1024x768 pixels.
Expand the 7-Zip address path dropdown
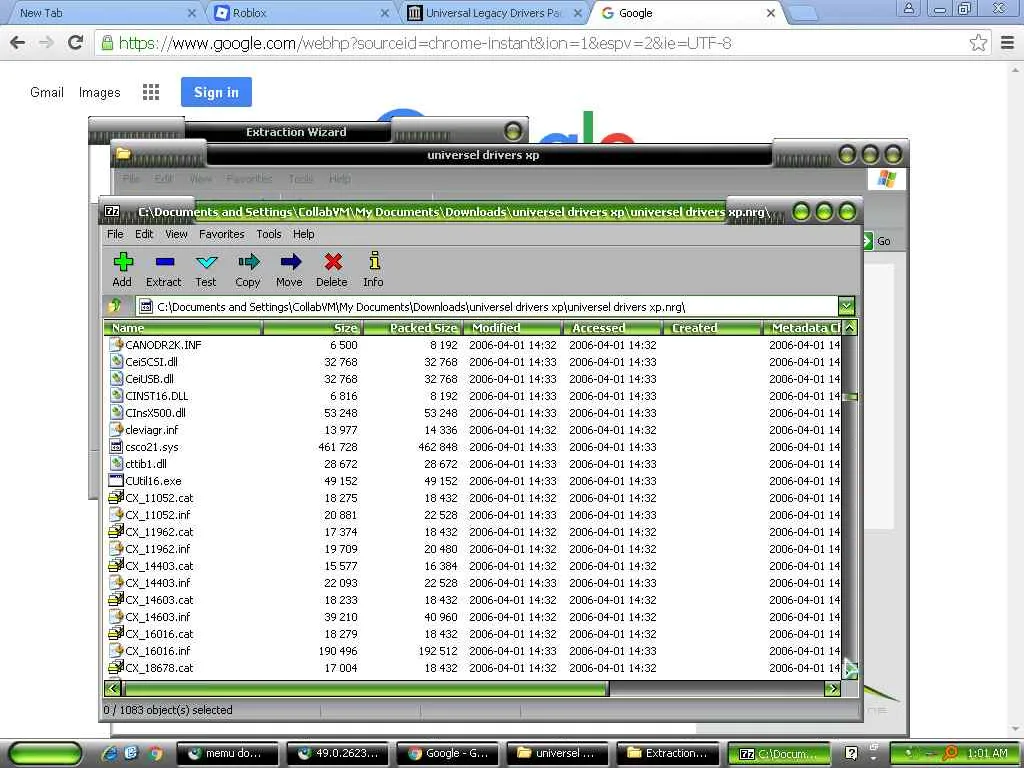(x=846, y=306)
